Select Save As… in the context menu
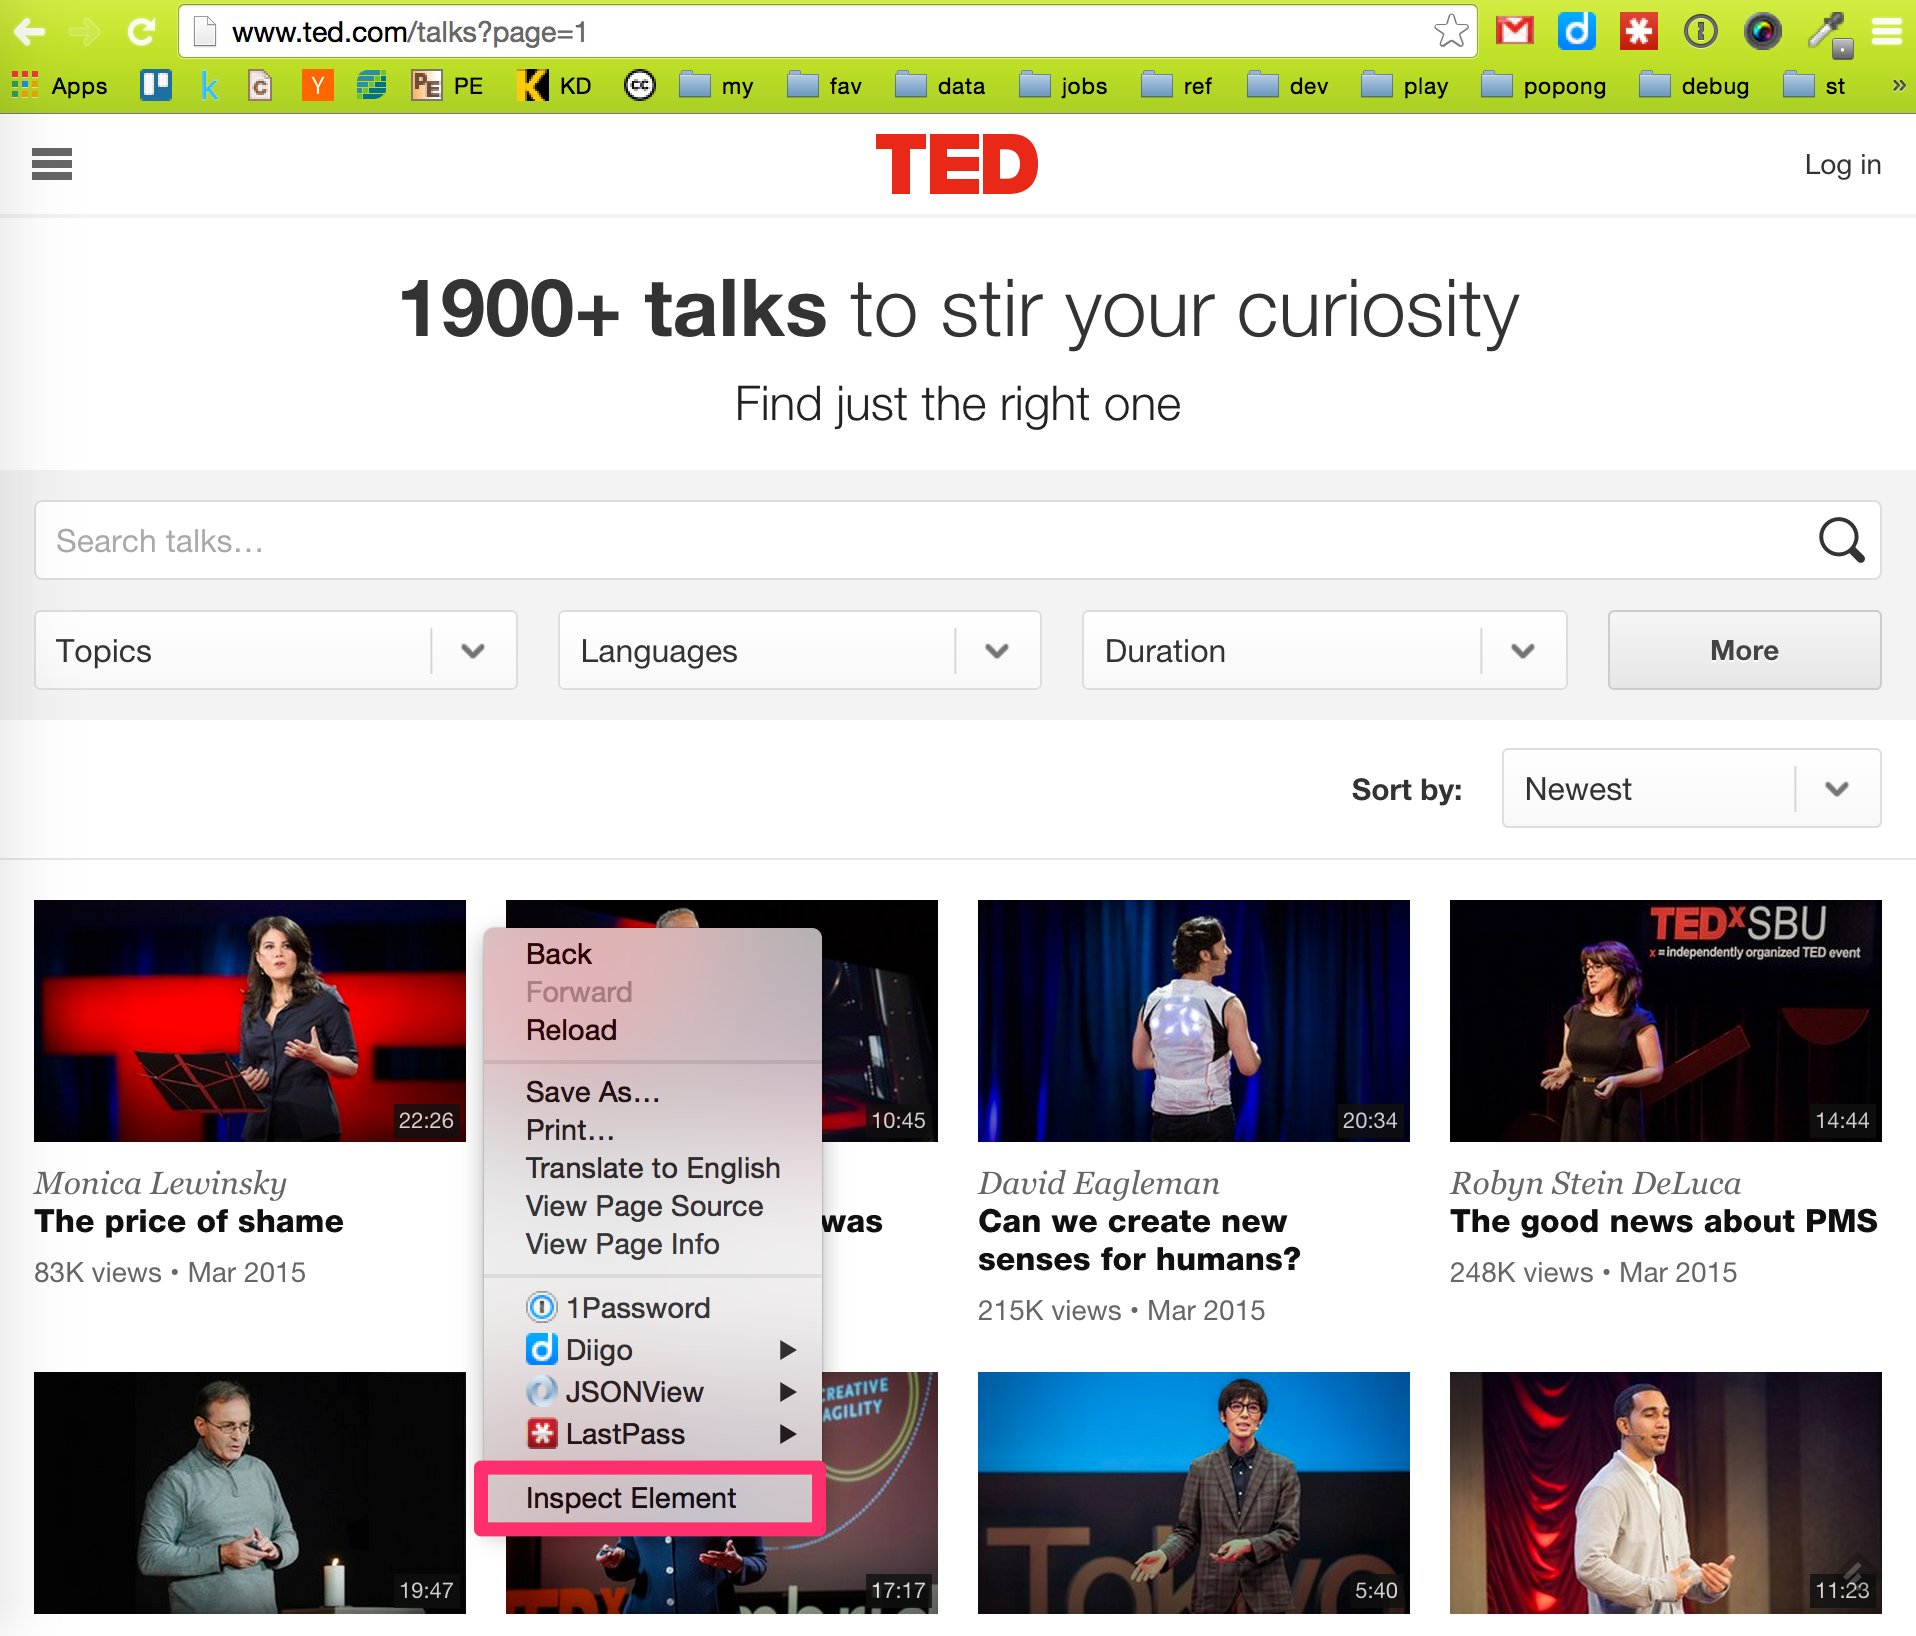This screenshot has width=1916, height=1636. [x=653, y=1092]
